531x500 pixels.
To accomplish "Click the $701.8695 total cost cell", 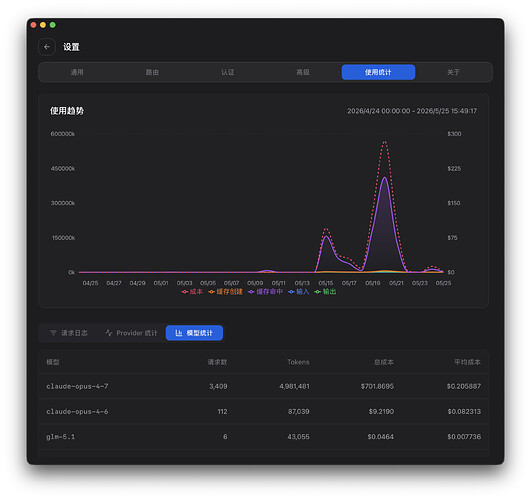I will click(377, 386).
